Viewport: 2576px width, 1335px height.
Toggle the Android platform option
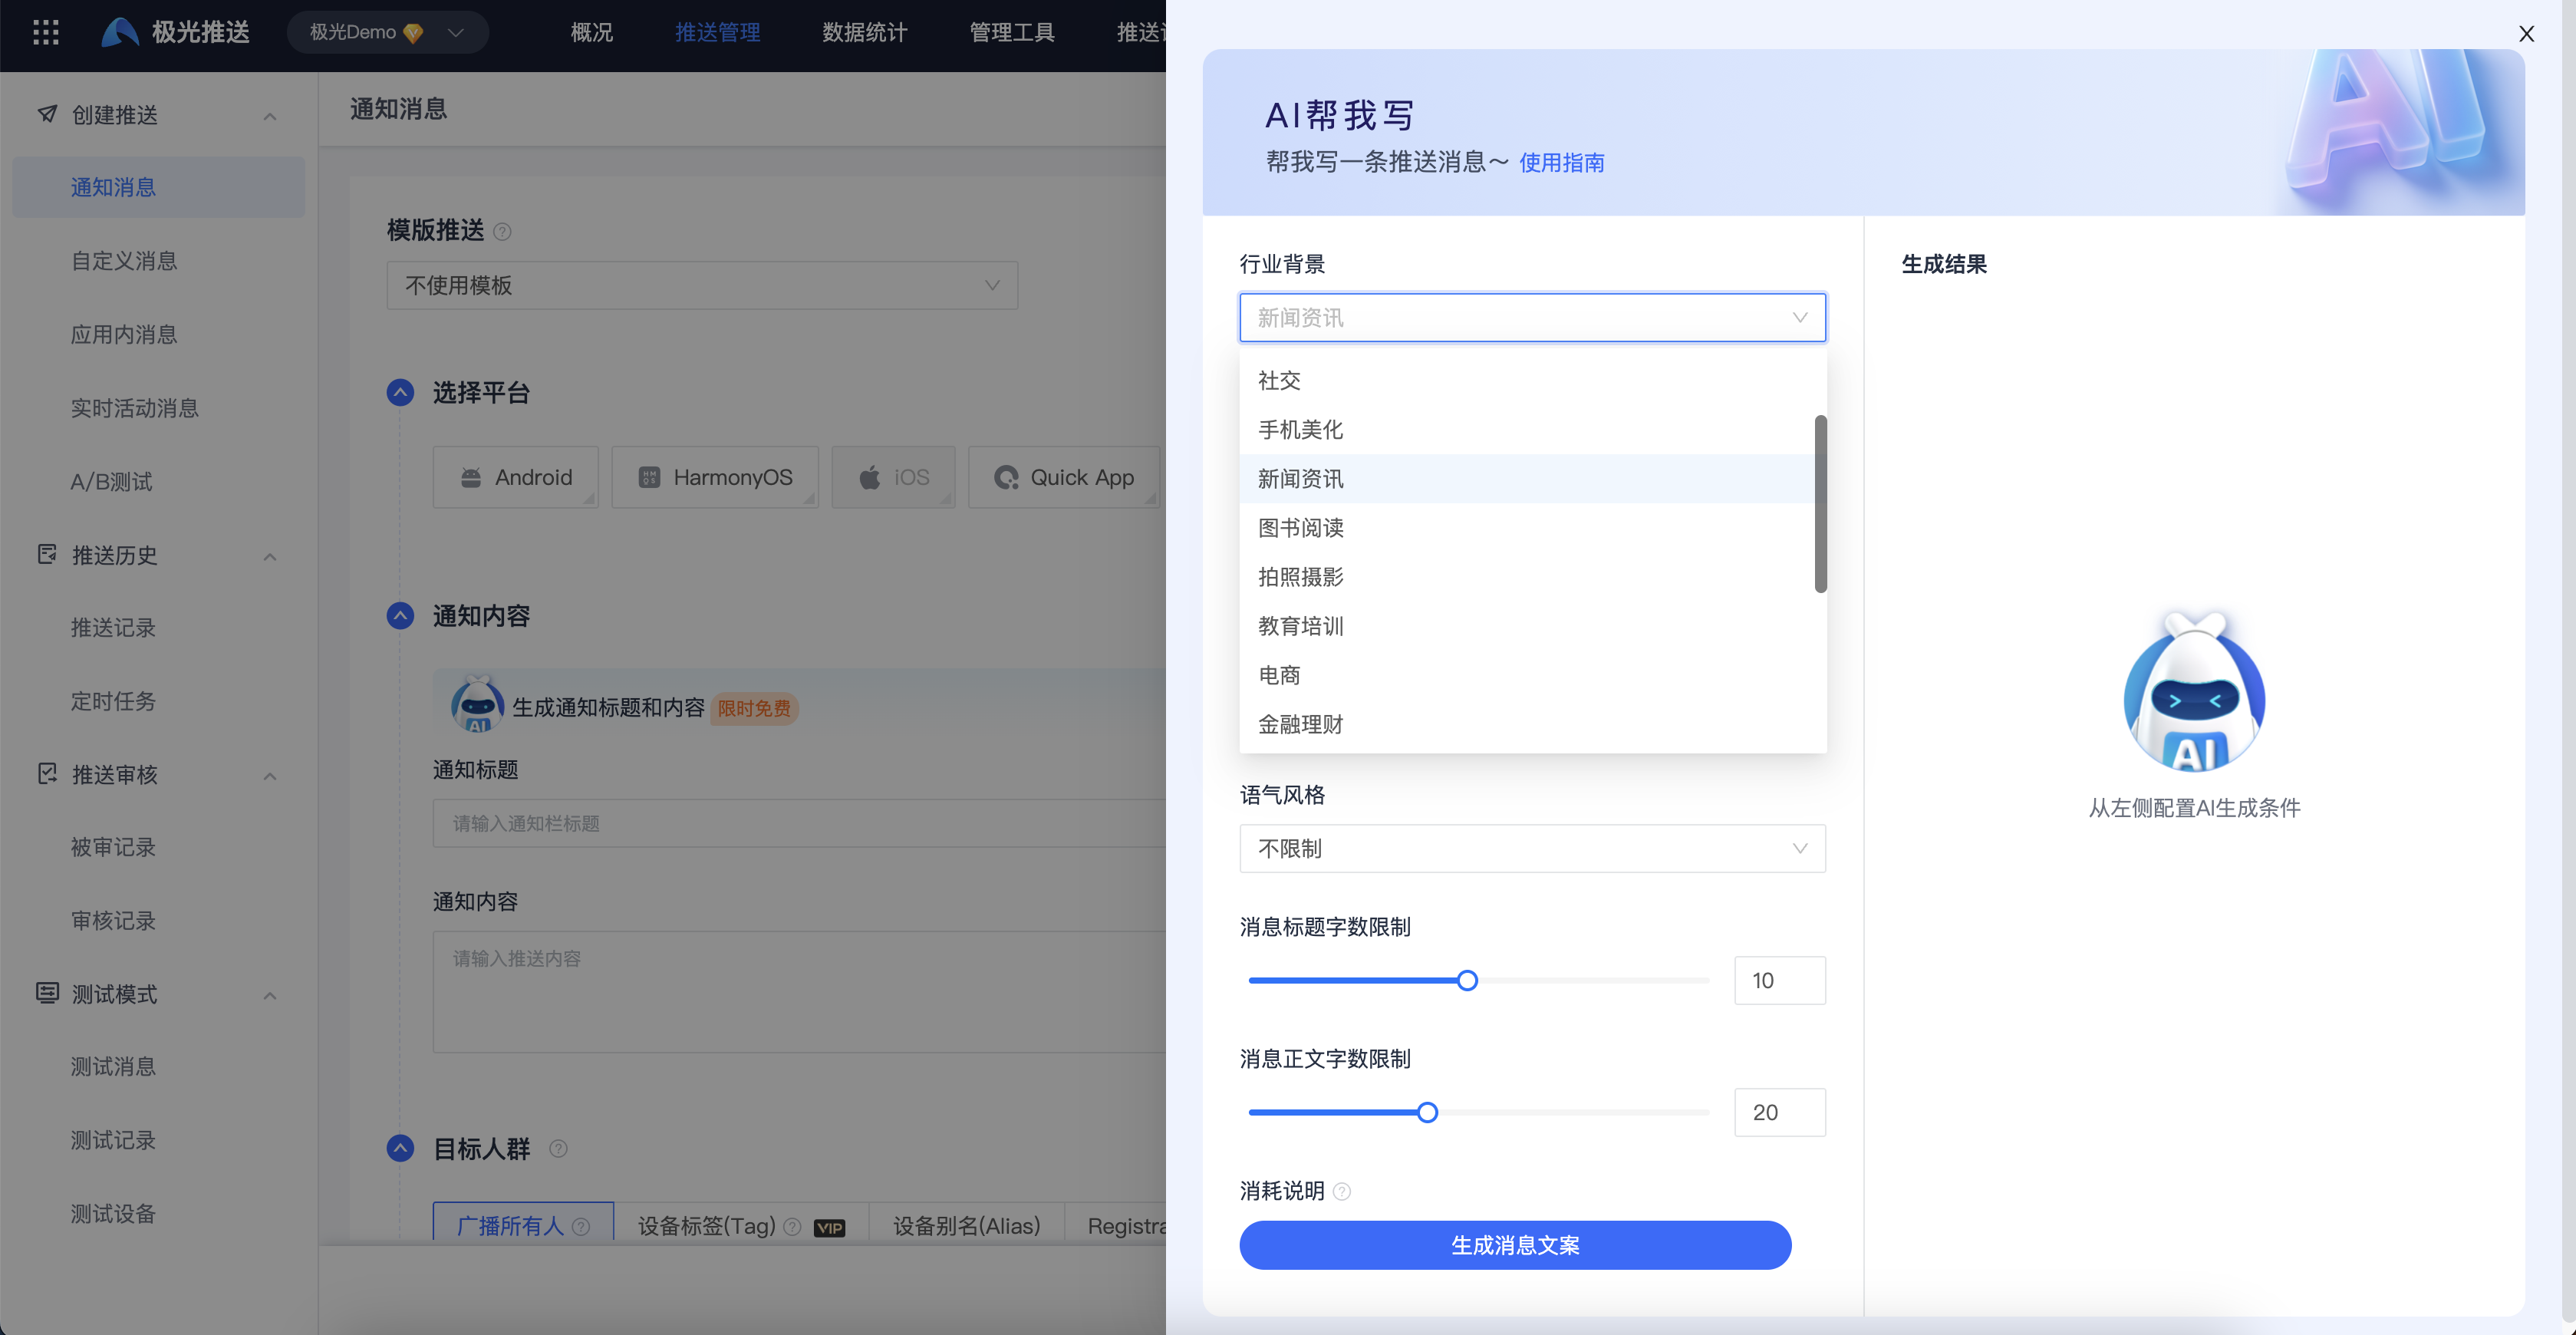(516, 477)
